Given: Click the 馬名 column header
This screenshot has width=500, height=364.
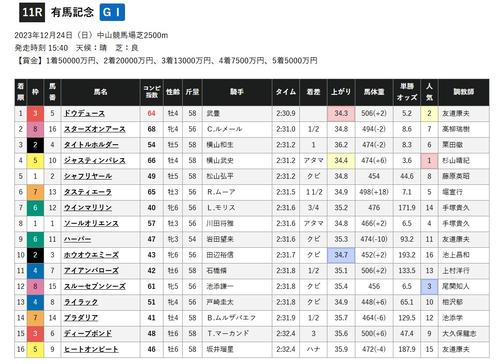Looking at the screenshot, I should pyautogui.click(x=100, y=92).
